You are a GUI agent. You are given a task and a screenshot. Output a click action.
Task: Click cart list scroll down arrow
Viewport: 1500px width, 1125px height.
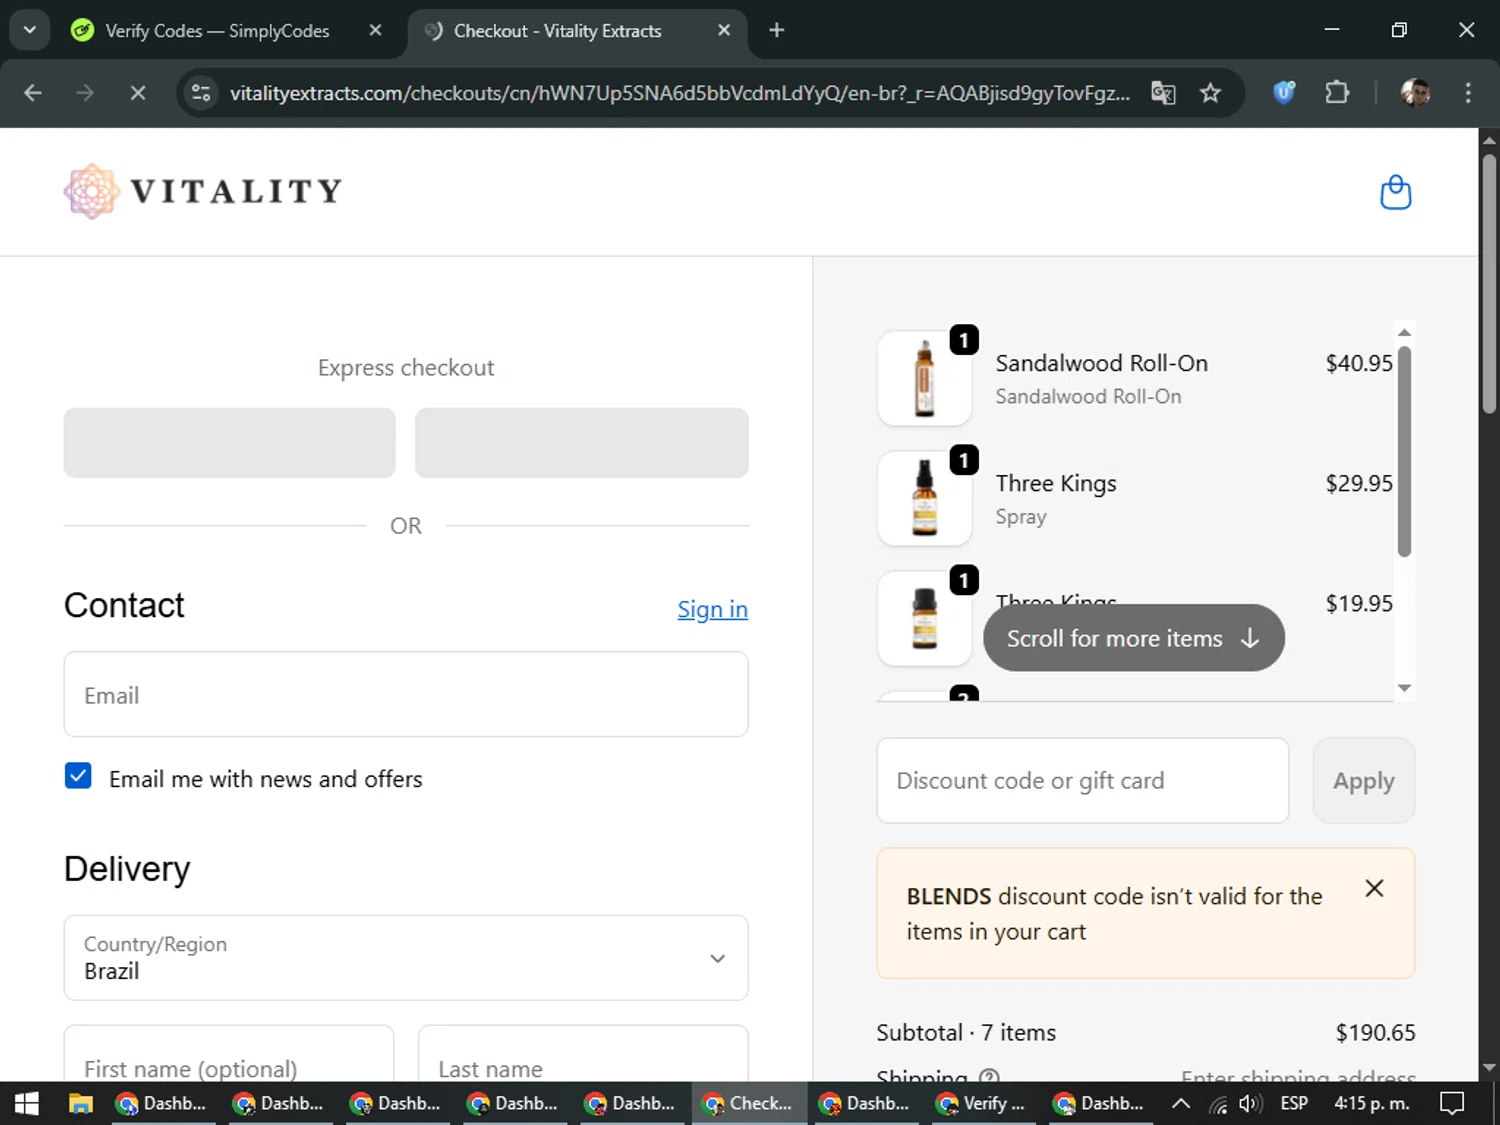click(x=1404, y=687)
